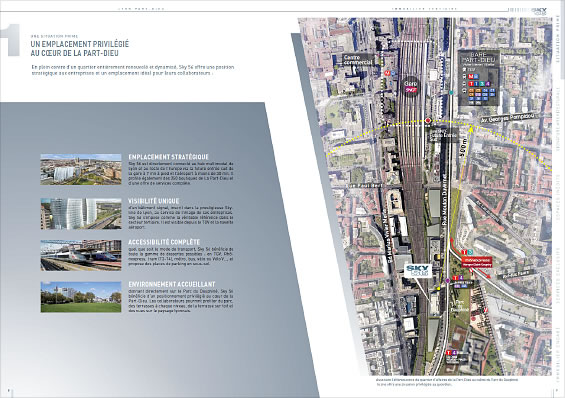Select the Emplacement Stratégique heading
The height and width of the screenshot is (398, 565).
pyautogui.click(x=168, y=157)
